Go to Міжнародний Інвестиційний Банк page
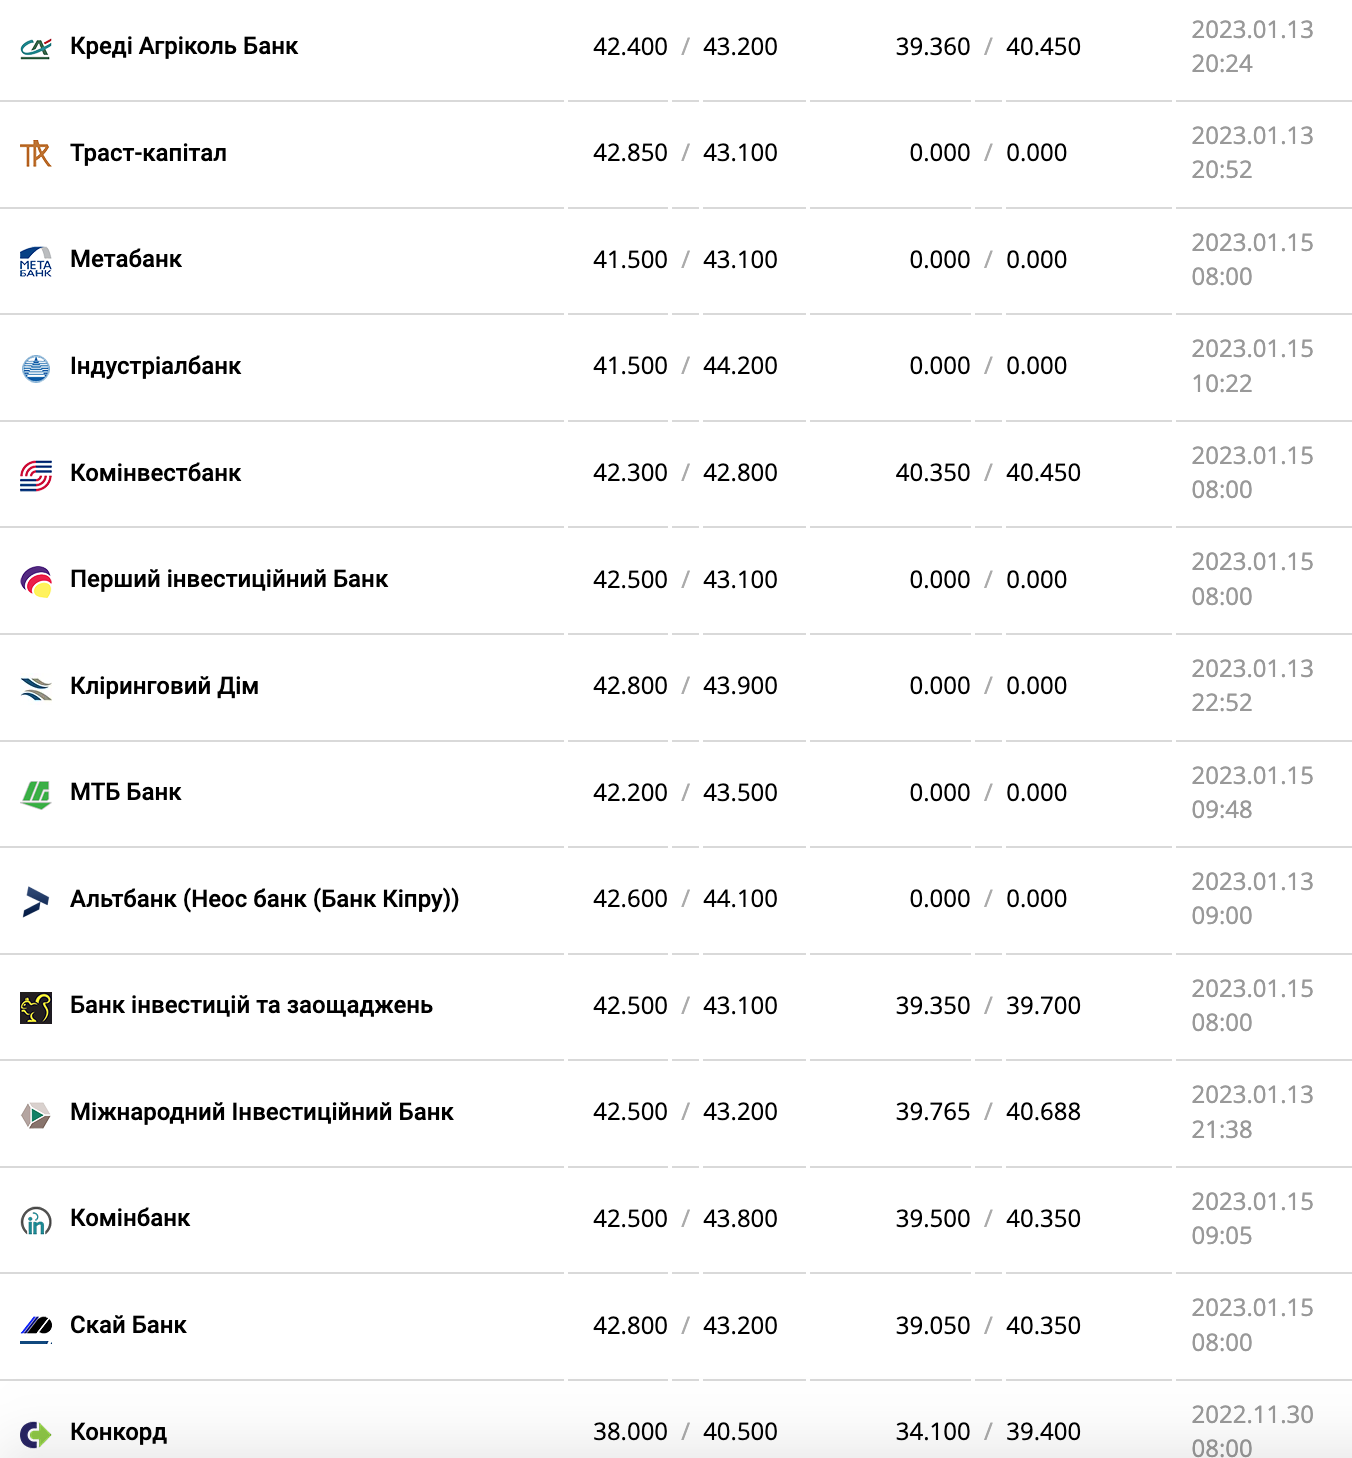 point(261,1112)
